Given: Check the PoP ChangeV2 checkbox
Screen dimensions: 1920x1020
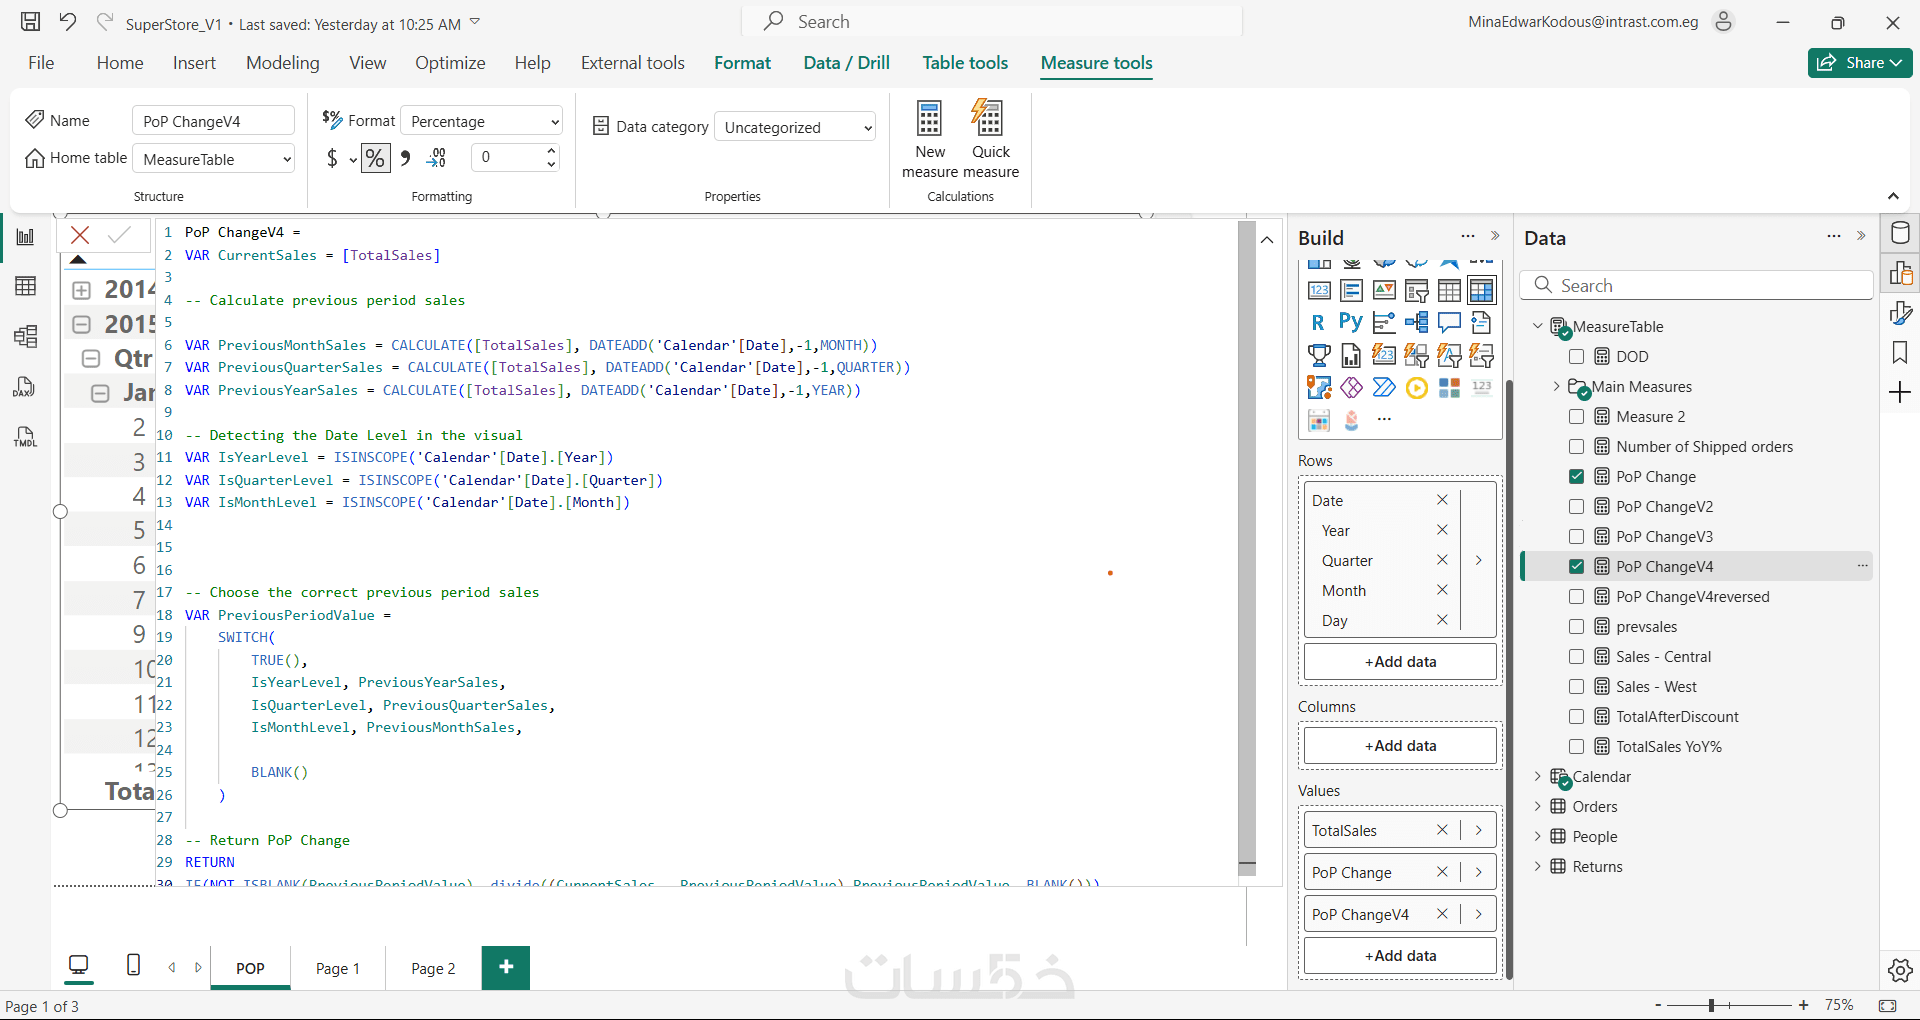Looking at the screenshot, I should 1577,507.
